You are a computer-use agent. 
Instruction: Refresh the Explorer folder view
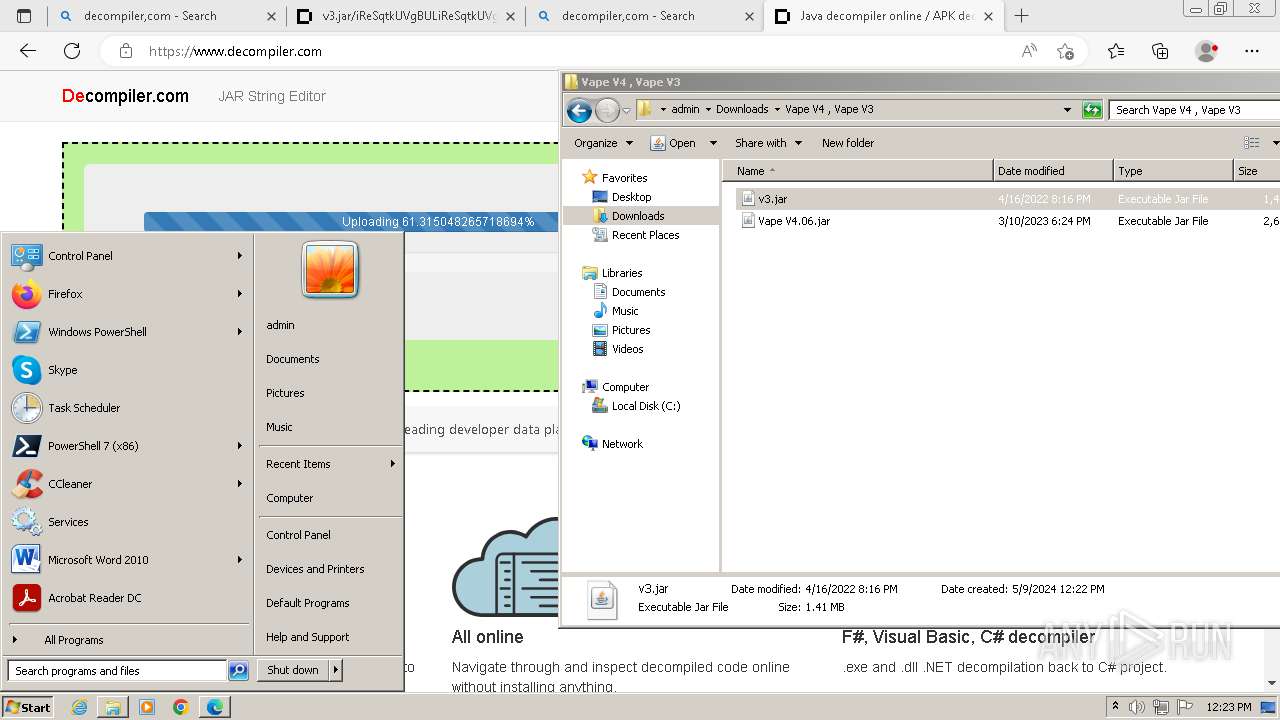pyautogui.click(x=1092, y=110)
